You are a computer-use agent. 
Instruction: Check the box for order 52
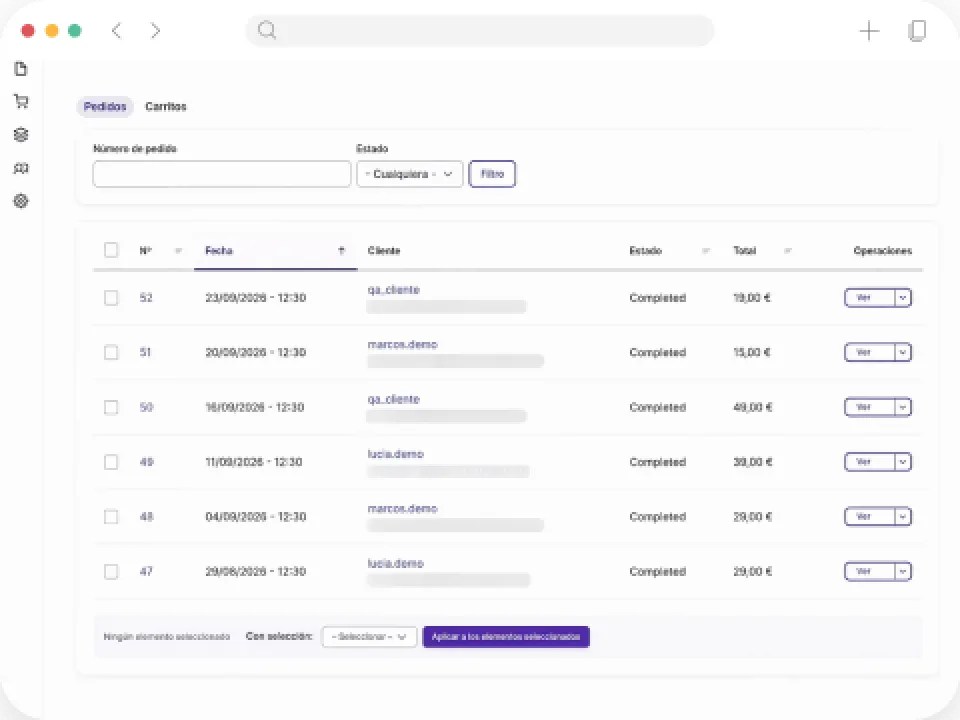coord(111,298)
